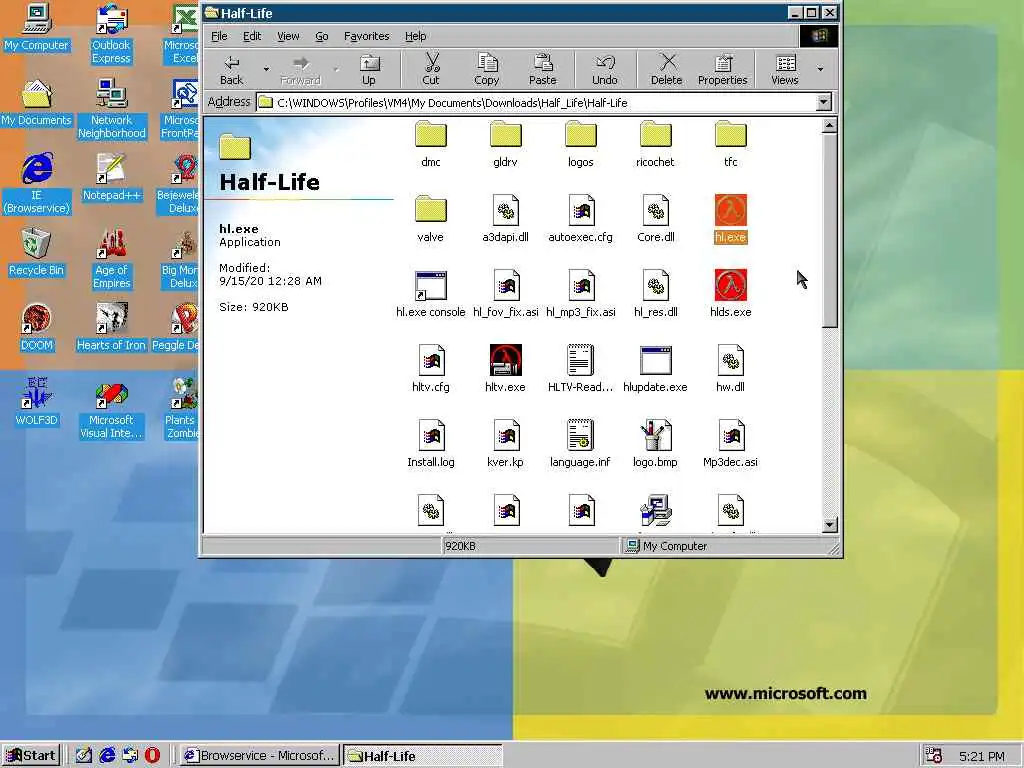The width and height of the screenshot is (1024, 768).
Task: Click the Copy toolbar button
Action: pos(487,69)
